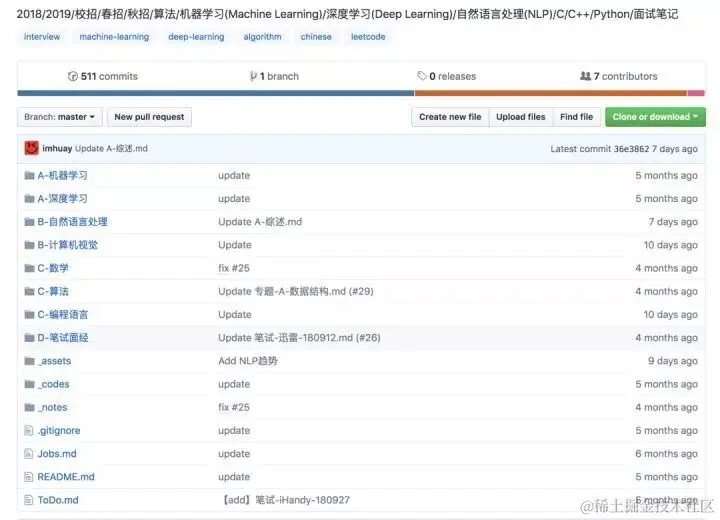The height and width of the screenshot is (520, 720).
Task: Open the _notes folder name
Action: coord(52,407)
